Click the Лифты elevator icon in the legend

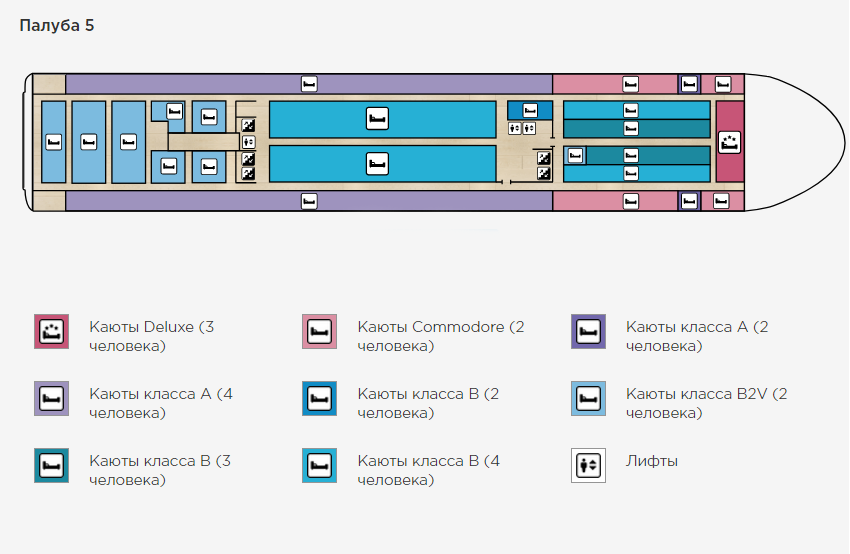(x=588, y=465)
